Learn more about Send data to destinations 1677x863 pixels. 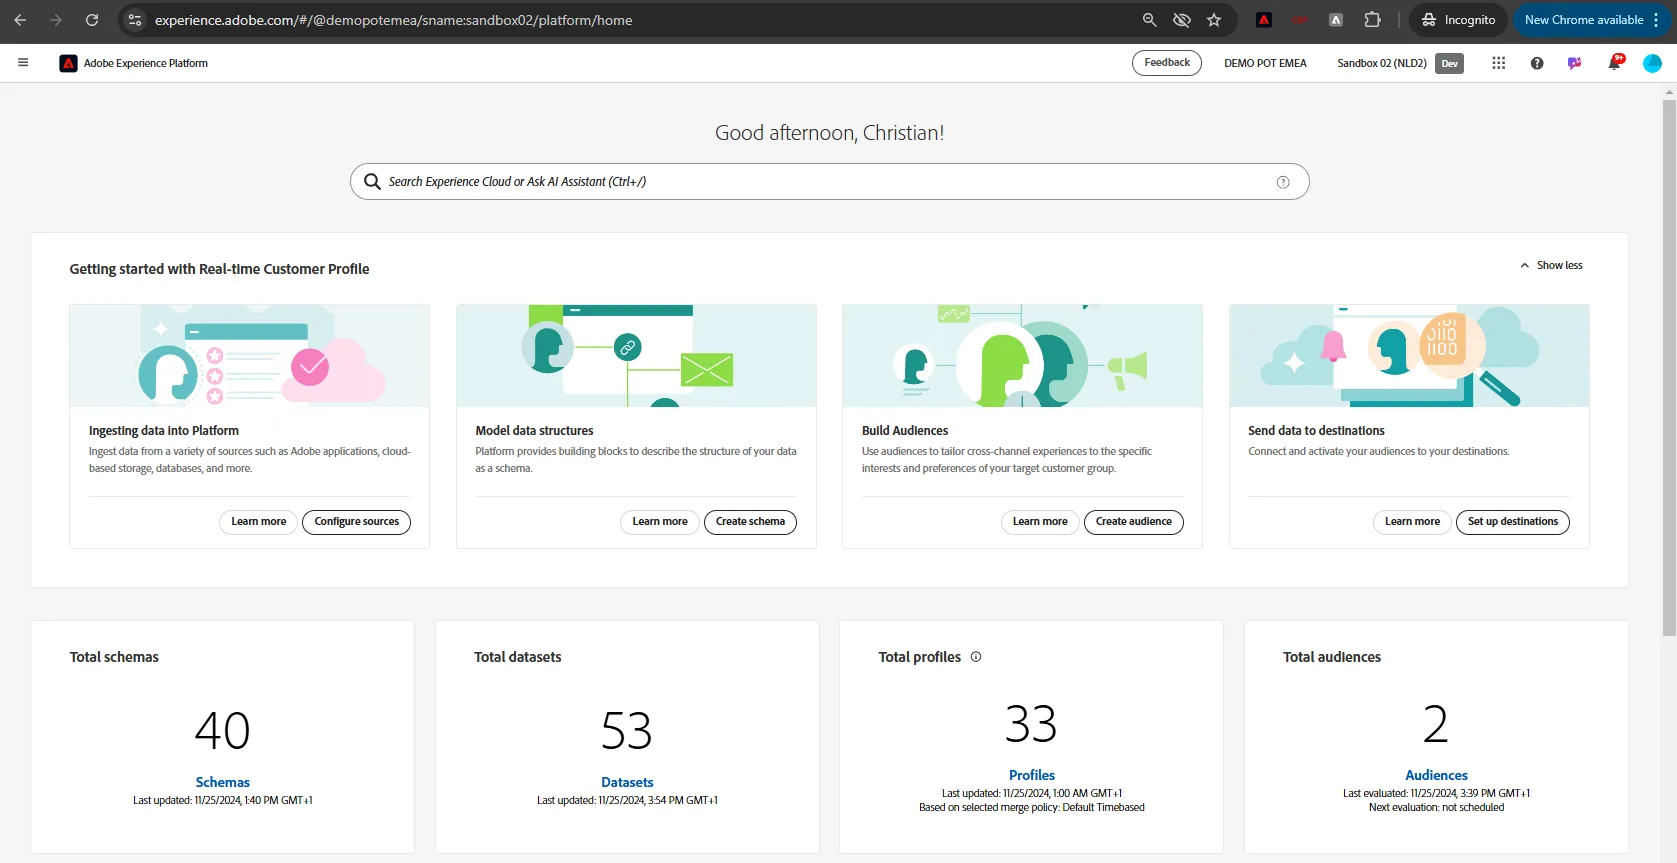coord(1412,522)
